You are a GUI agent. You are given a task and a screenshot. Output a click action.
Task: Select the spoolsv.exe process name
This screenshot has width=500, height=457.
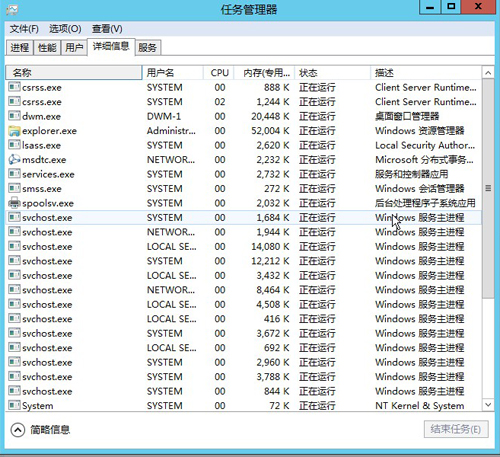(x=48, y=203)
